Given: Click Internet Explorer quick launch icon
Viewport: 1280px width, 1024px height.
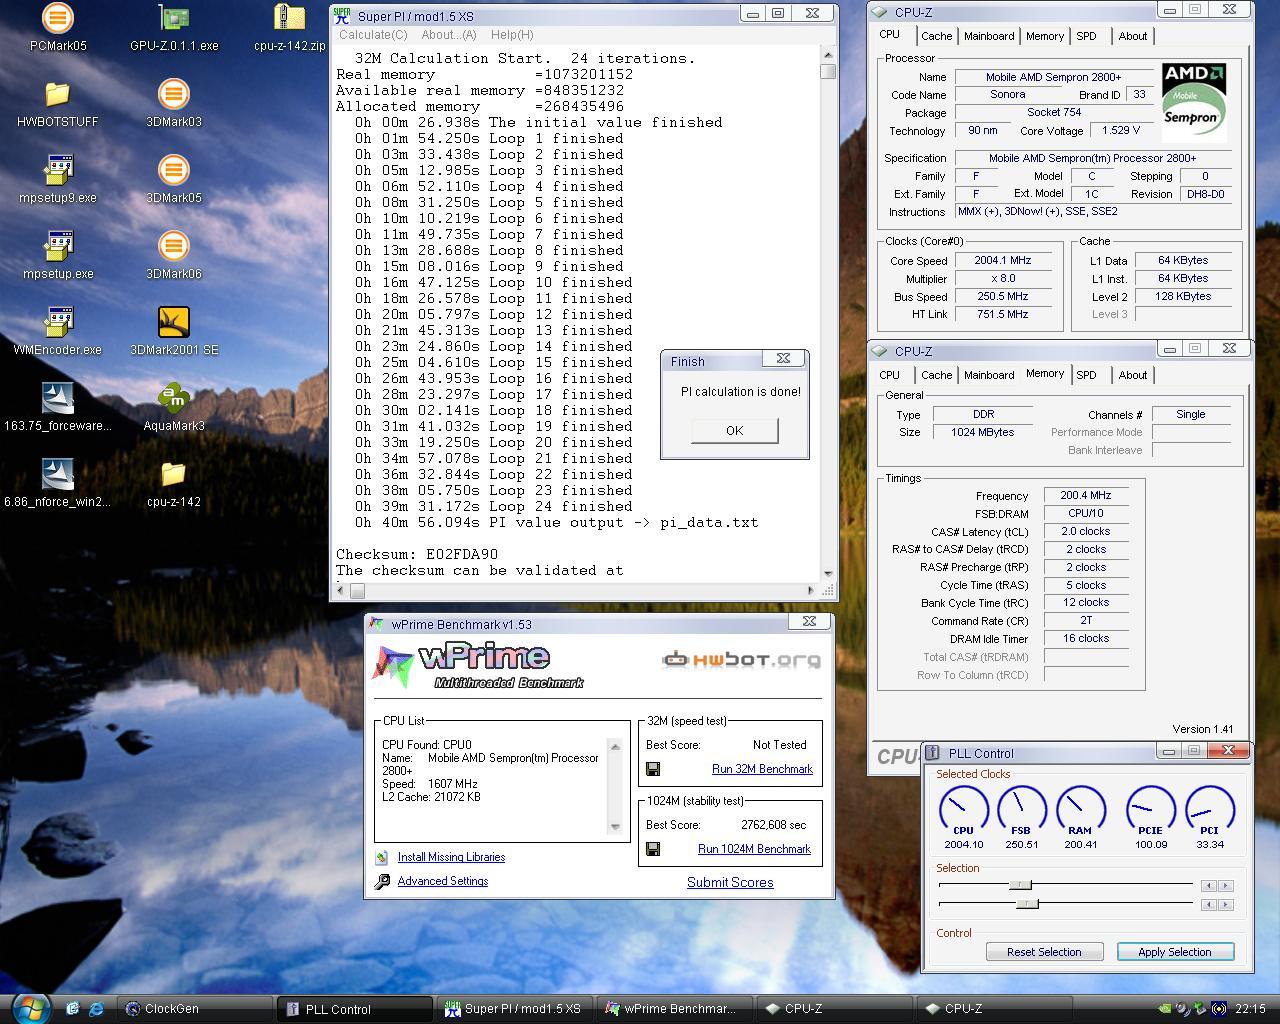Looking at the screenshot, I should [97, 1009].
